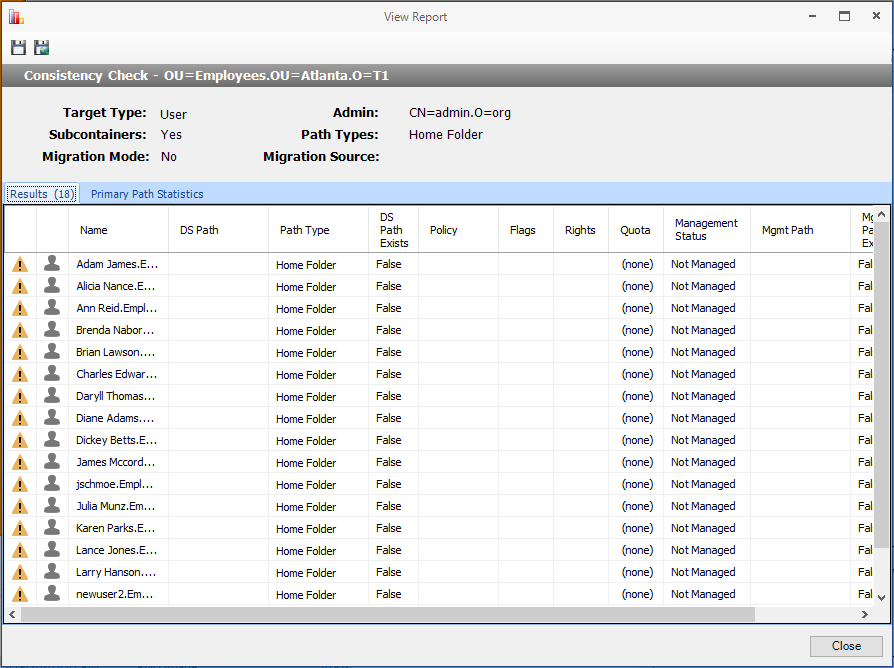The height and width of the screenshot is (668, 894).
Task: Select the Karen Parks row name
Action: [115, 528]
